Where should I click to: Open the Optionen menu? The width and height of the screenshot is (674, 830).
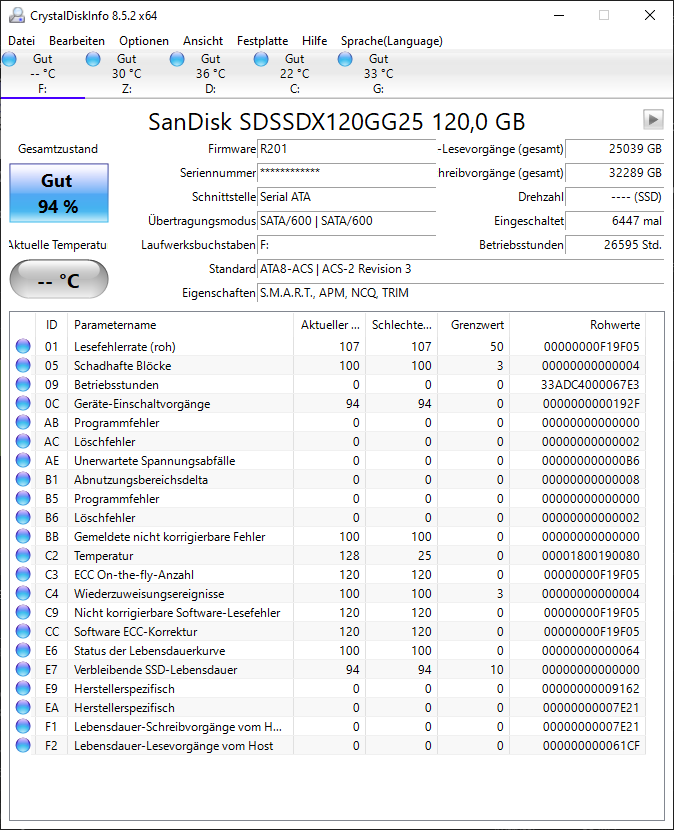pyautogui.click(x=143, y=41)
